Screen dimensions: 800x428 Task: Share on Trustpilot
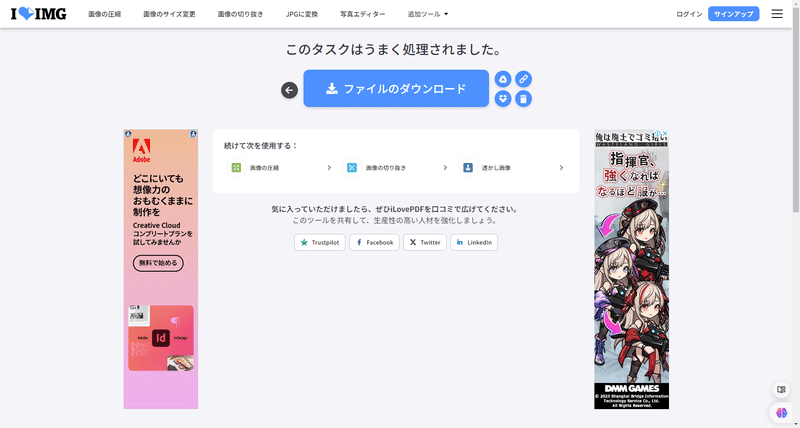pos(320,242)
